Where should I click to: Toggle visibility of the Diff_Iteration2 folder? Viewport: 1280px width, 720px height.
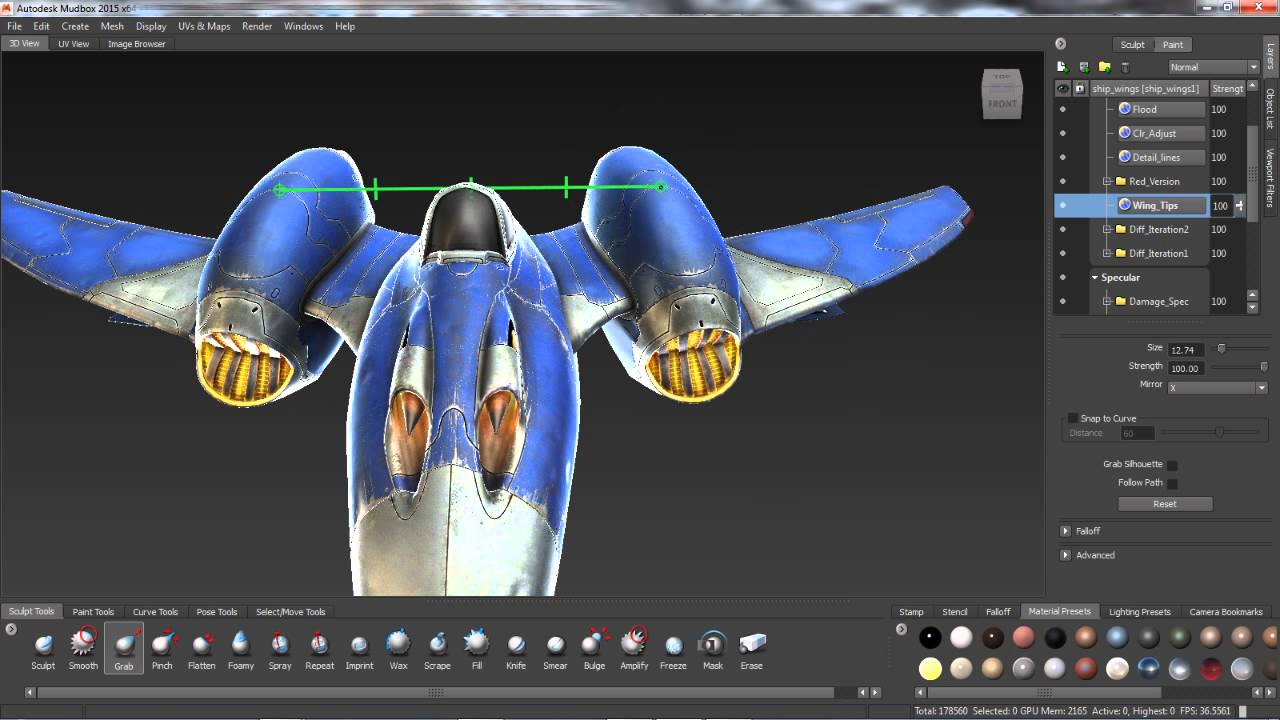[x=1062, y=229]
